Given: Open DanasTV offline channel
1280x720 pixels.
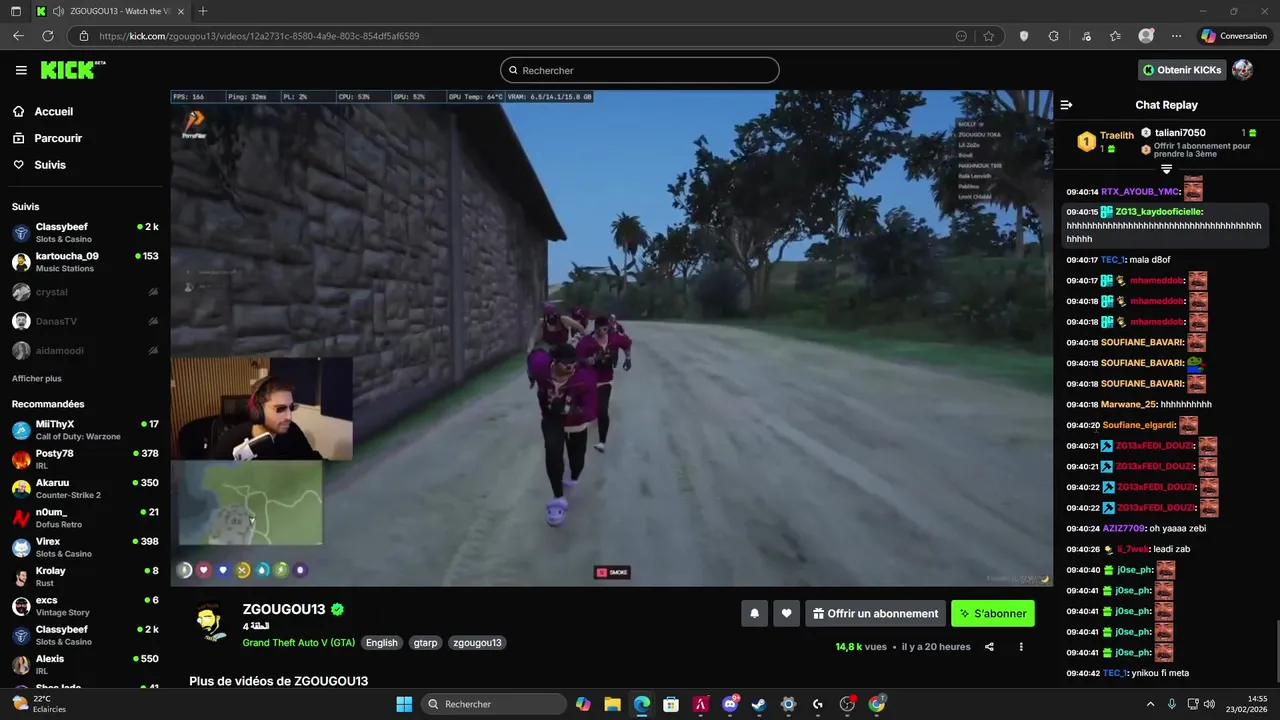Looking at the screenshot, I should [85, 321].
